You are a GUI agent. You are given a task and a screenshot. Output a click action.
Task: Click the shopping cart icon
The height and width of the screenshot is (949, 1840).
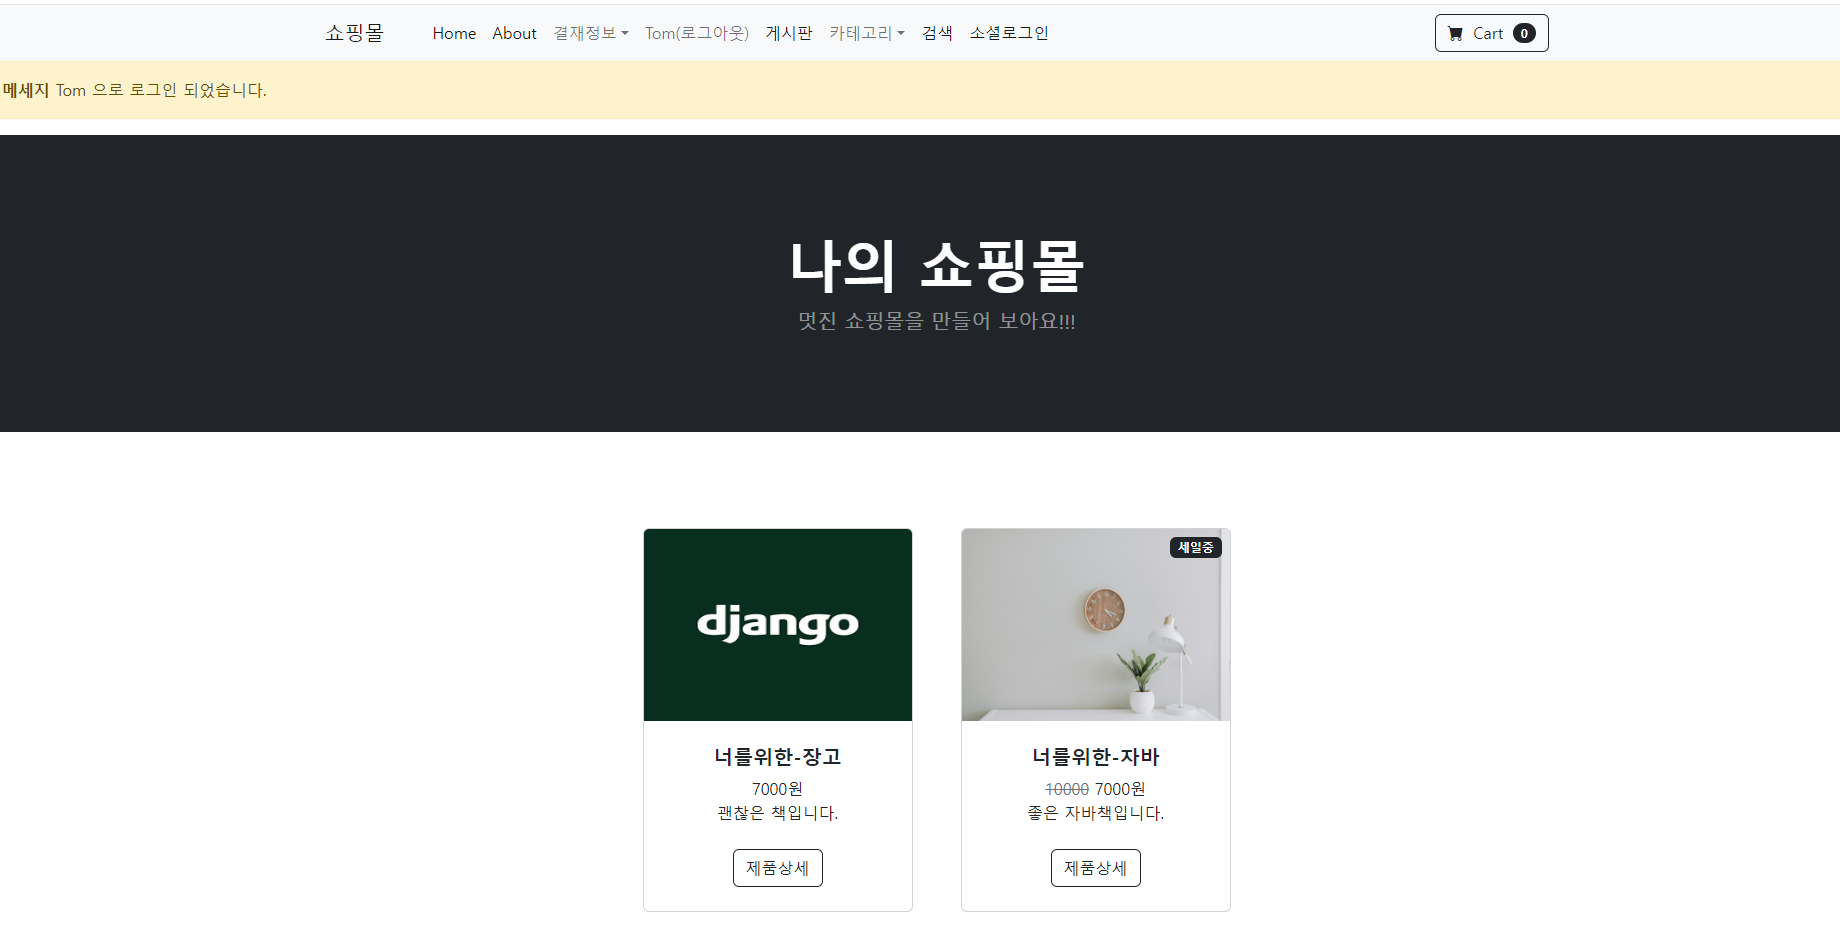click(1455, 33)
